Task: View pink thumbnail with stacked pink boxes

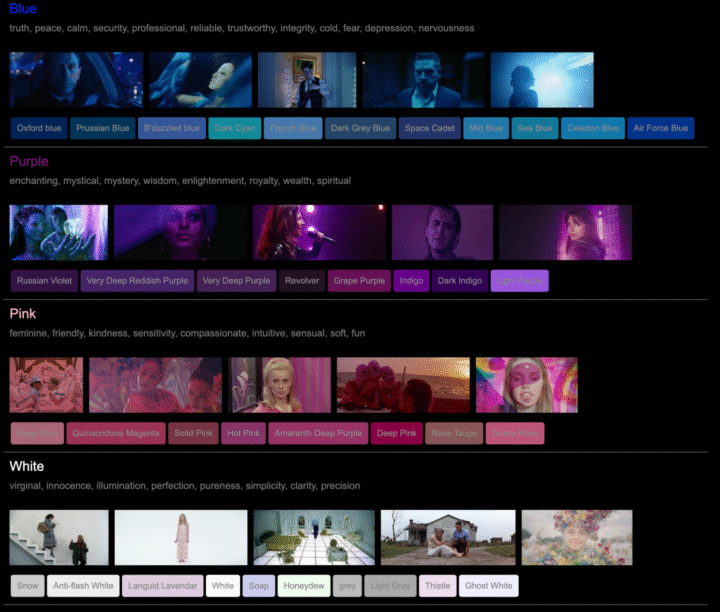Action: click(x=46, y=385)
